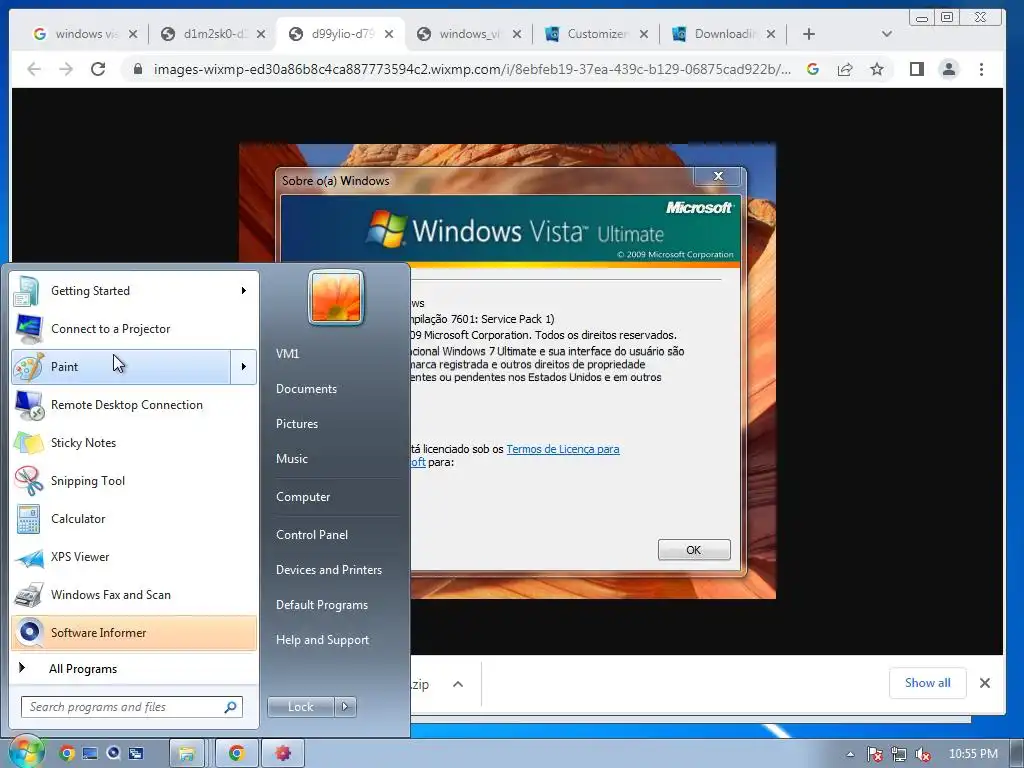Image resolution: width=1024 pixels, height=768 pixels.
Task: Open the Calculator app
Action: [134, 519]
